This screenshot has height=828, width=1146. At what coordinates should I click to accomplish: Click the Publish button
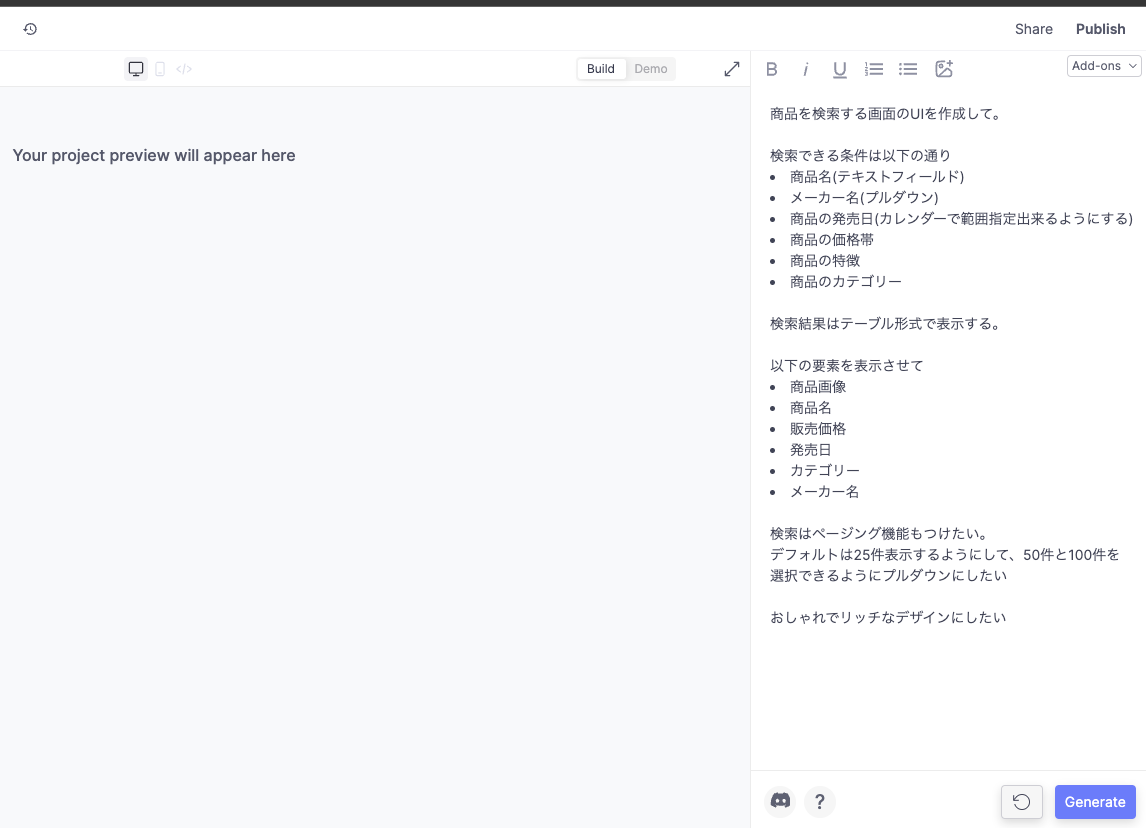pyautogui.click(x=1101, y=29)
